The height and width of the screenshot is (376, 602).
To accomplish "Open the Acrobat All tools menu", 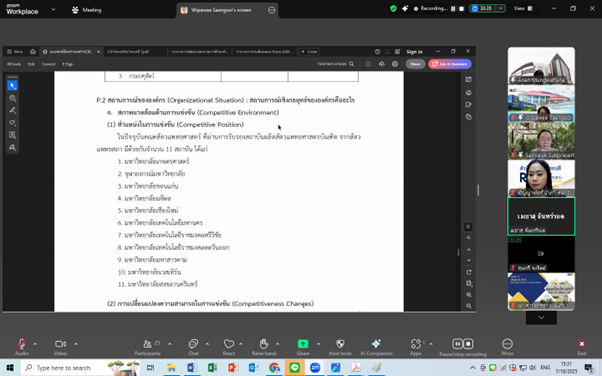I will pos(14,64).
